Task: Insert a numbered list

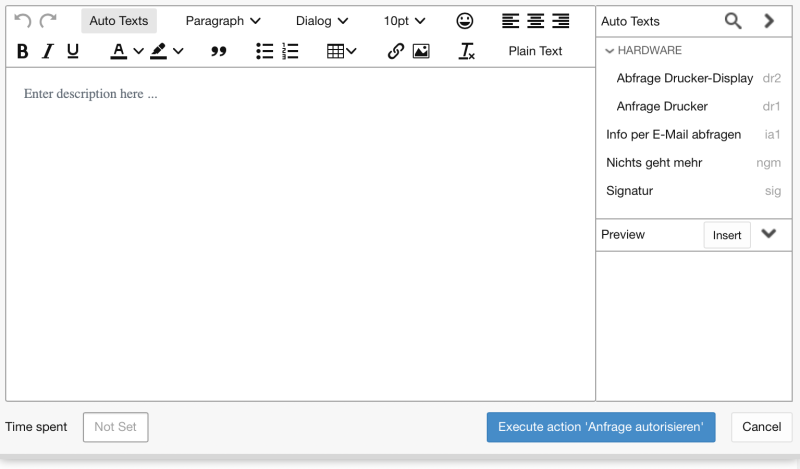Action: 291,51
